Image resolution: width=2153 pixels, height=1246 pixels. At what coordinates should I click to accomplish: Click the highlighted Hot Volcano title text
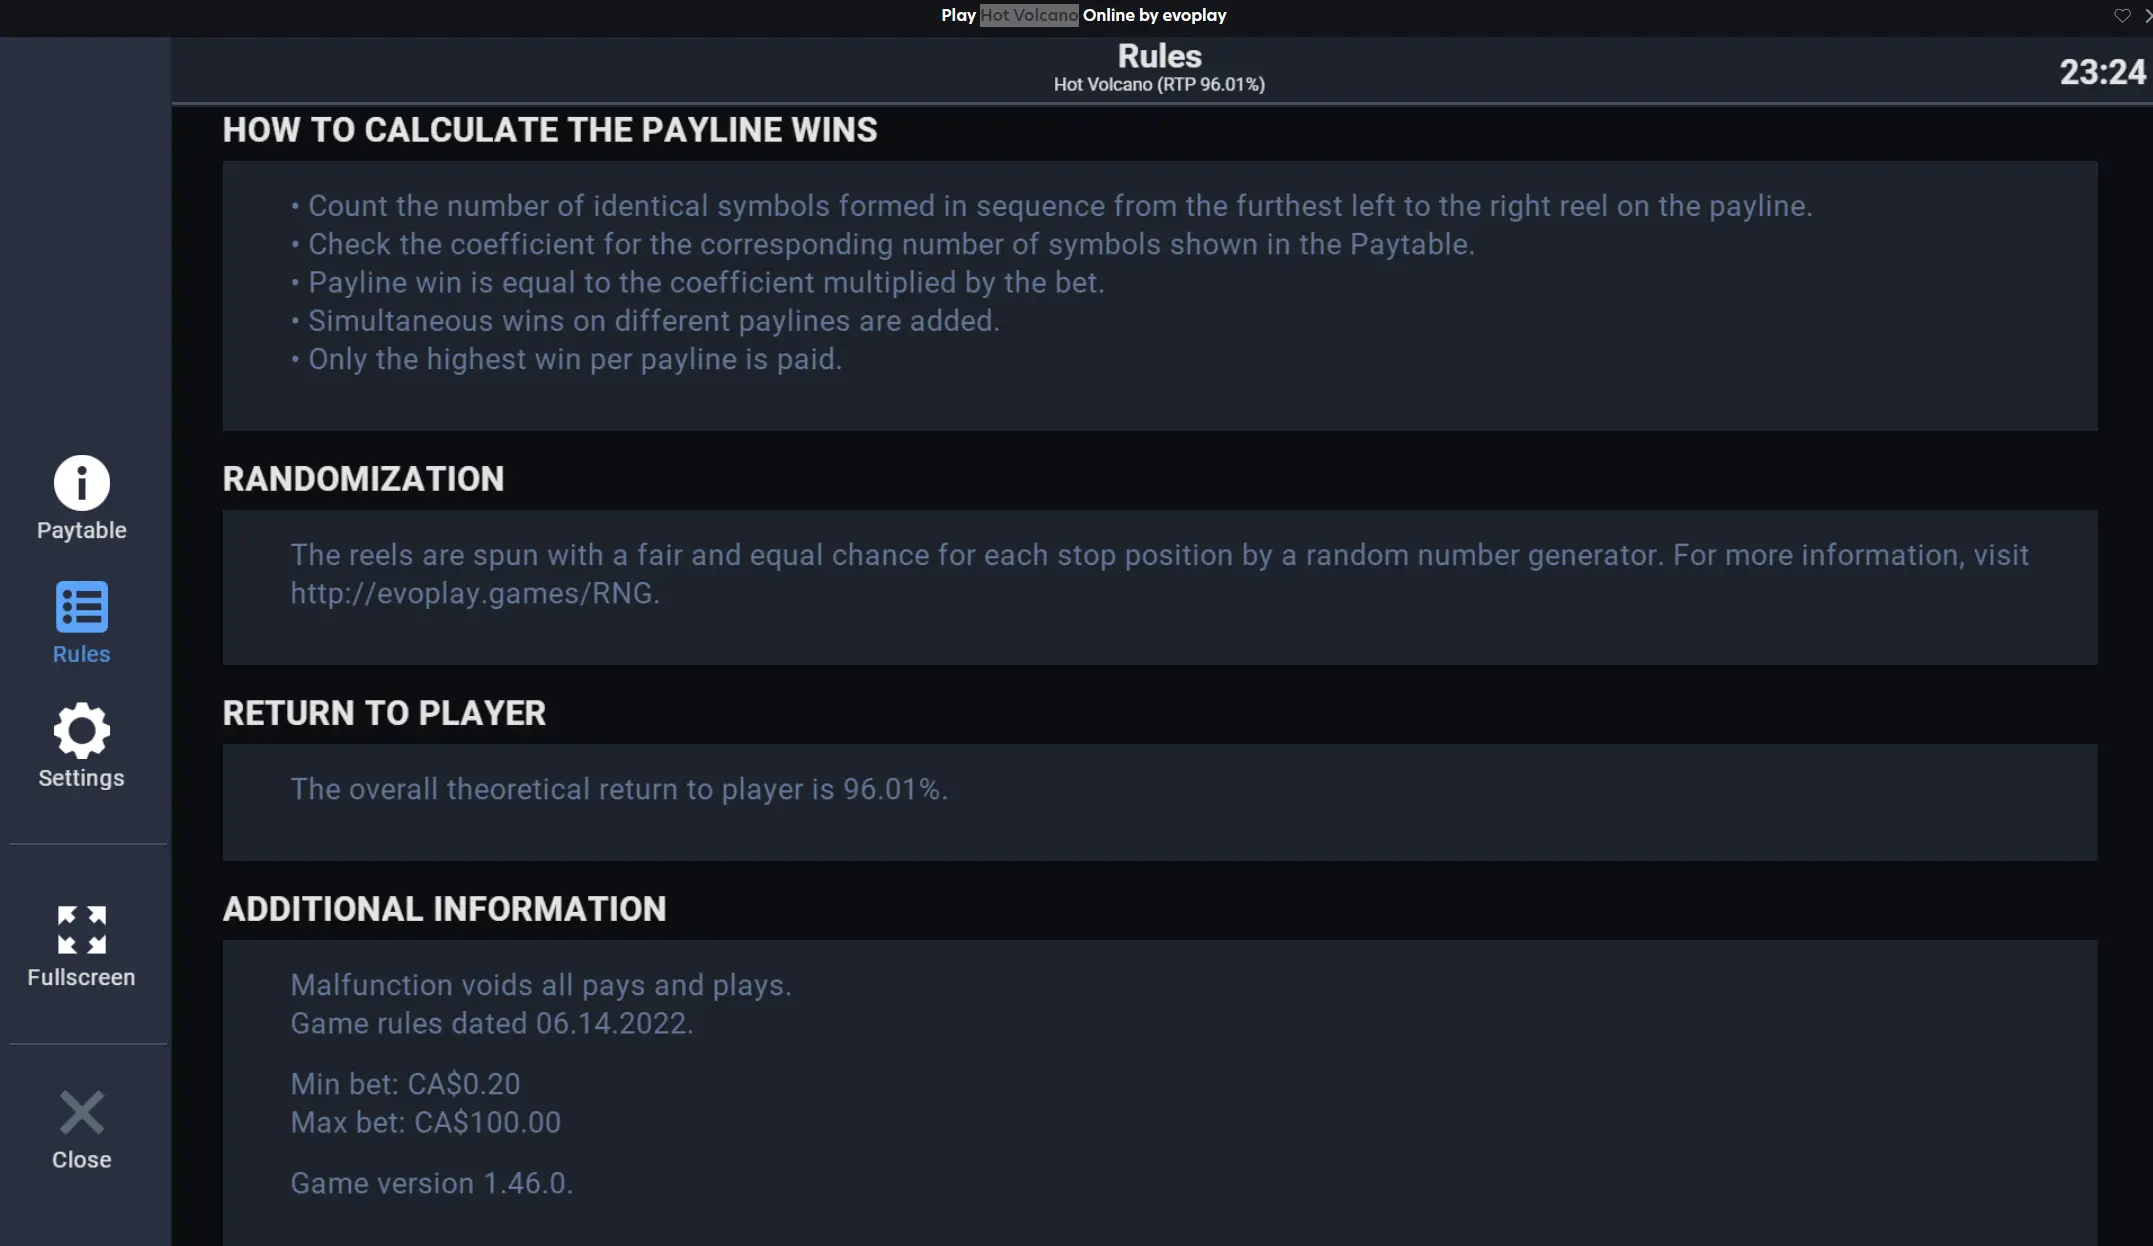[x=1029, y=15]
